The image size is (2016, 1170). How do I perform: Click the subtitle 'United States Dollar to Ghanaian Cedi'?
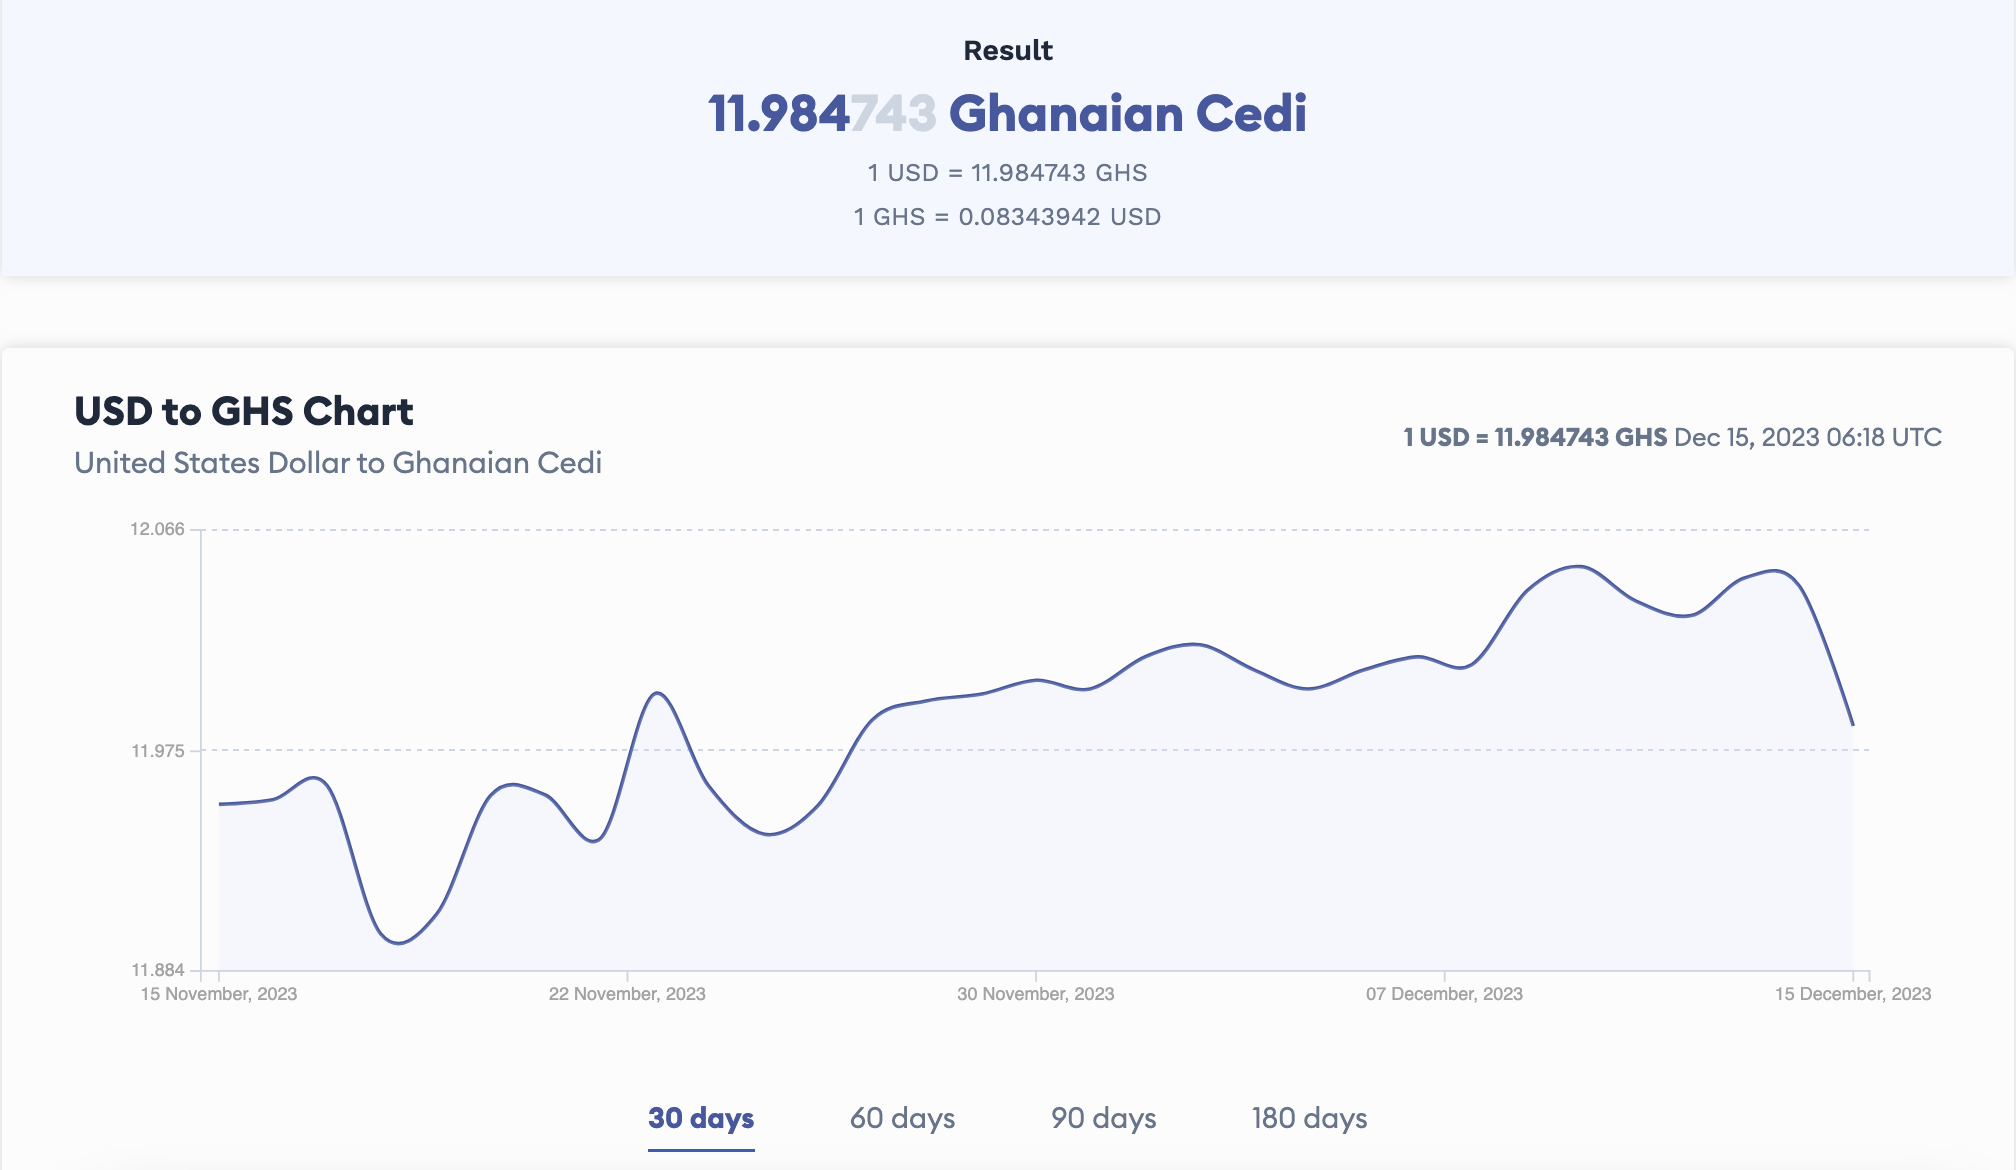[x=338, y=463]
